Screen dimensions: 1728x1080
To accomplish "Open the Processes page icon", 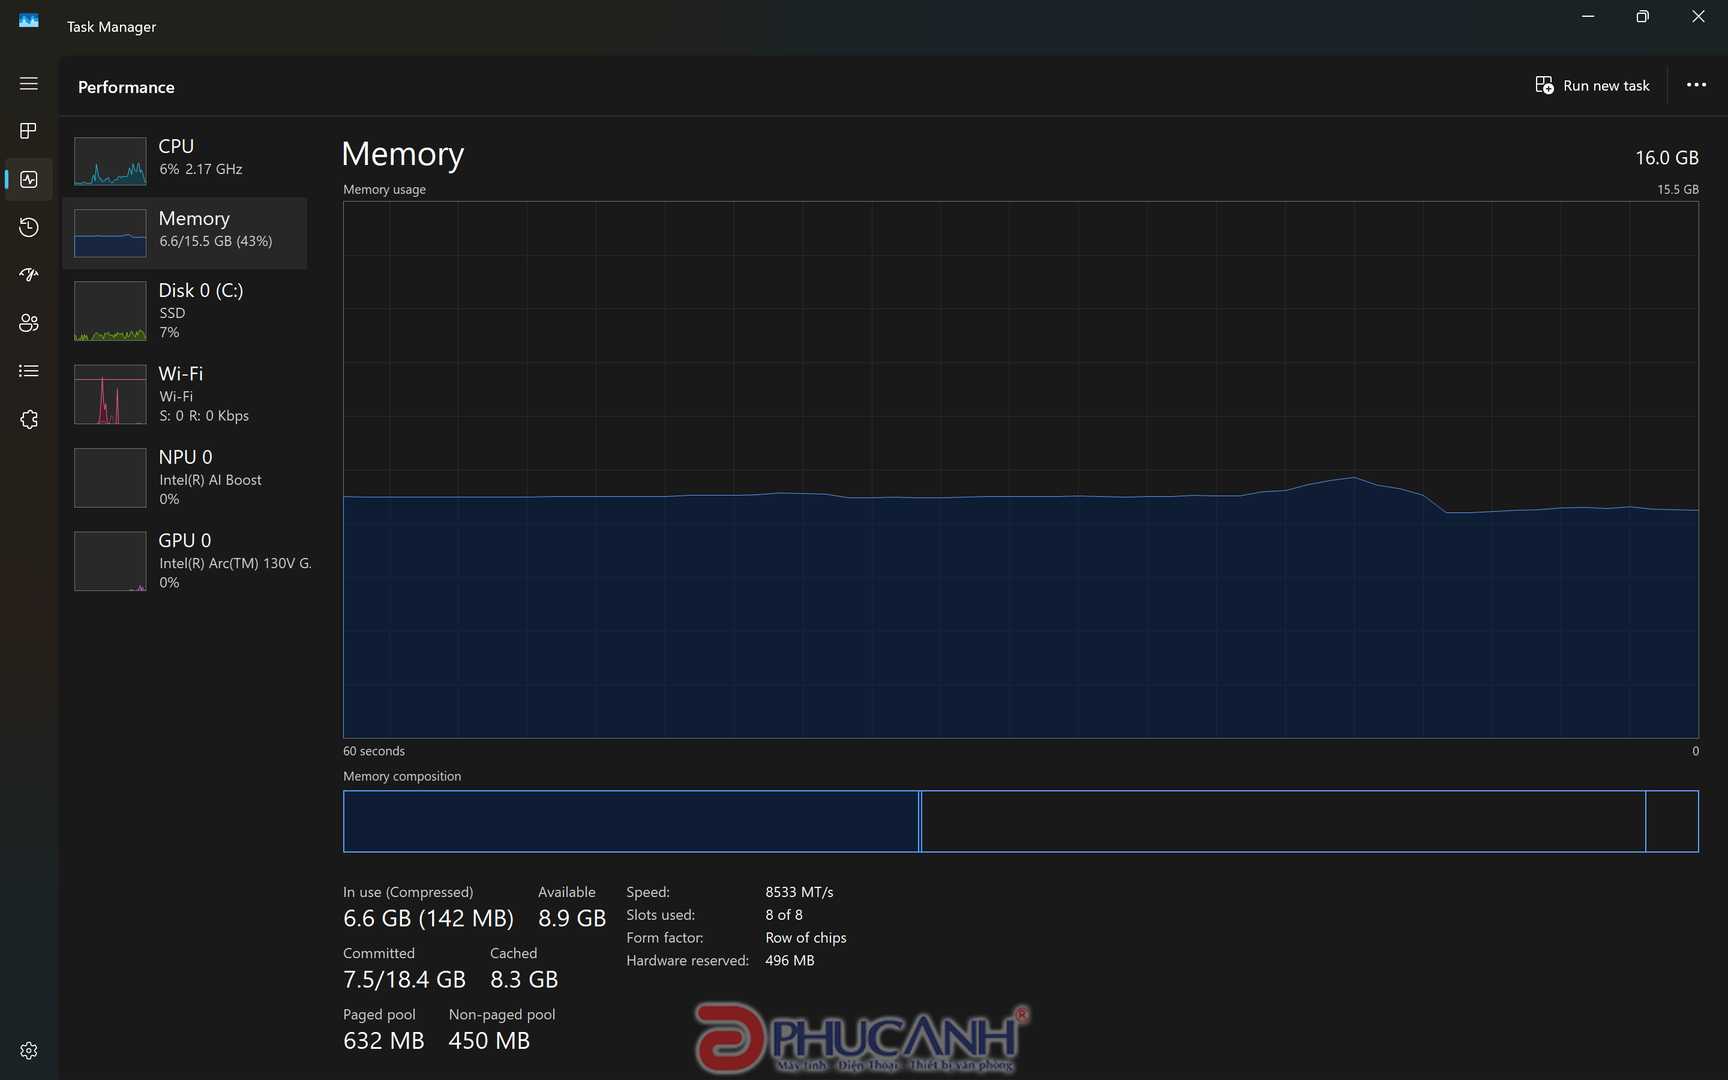I will pyautogui.click(x=29, y=131).
